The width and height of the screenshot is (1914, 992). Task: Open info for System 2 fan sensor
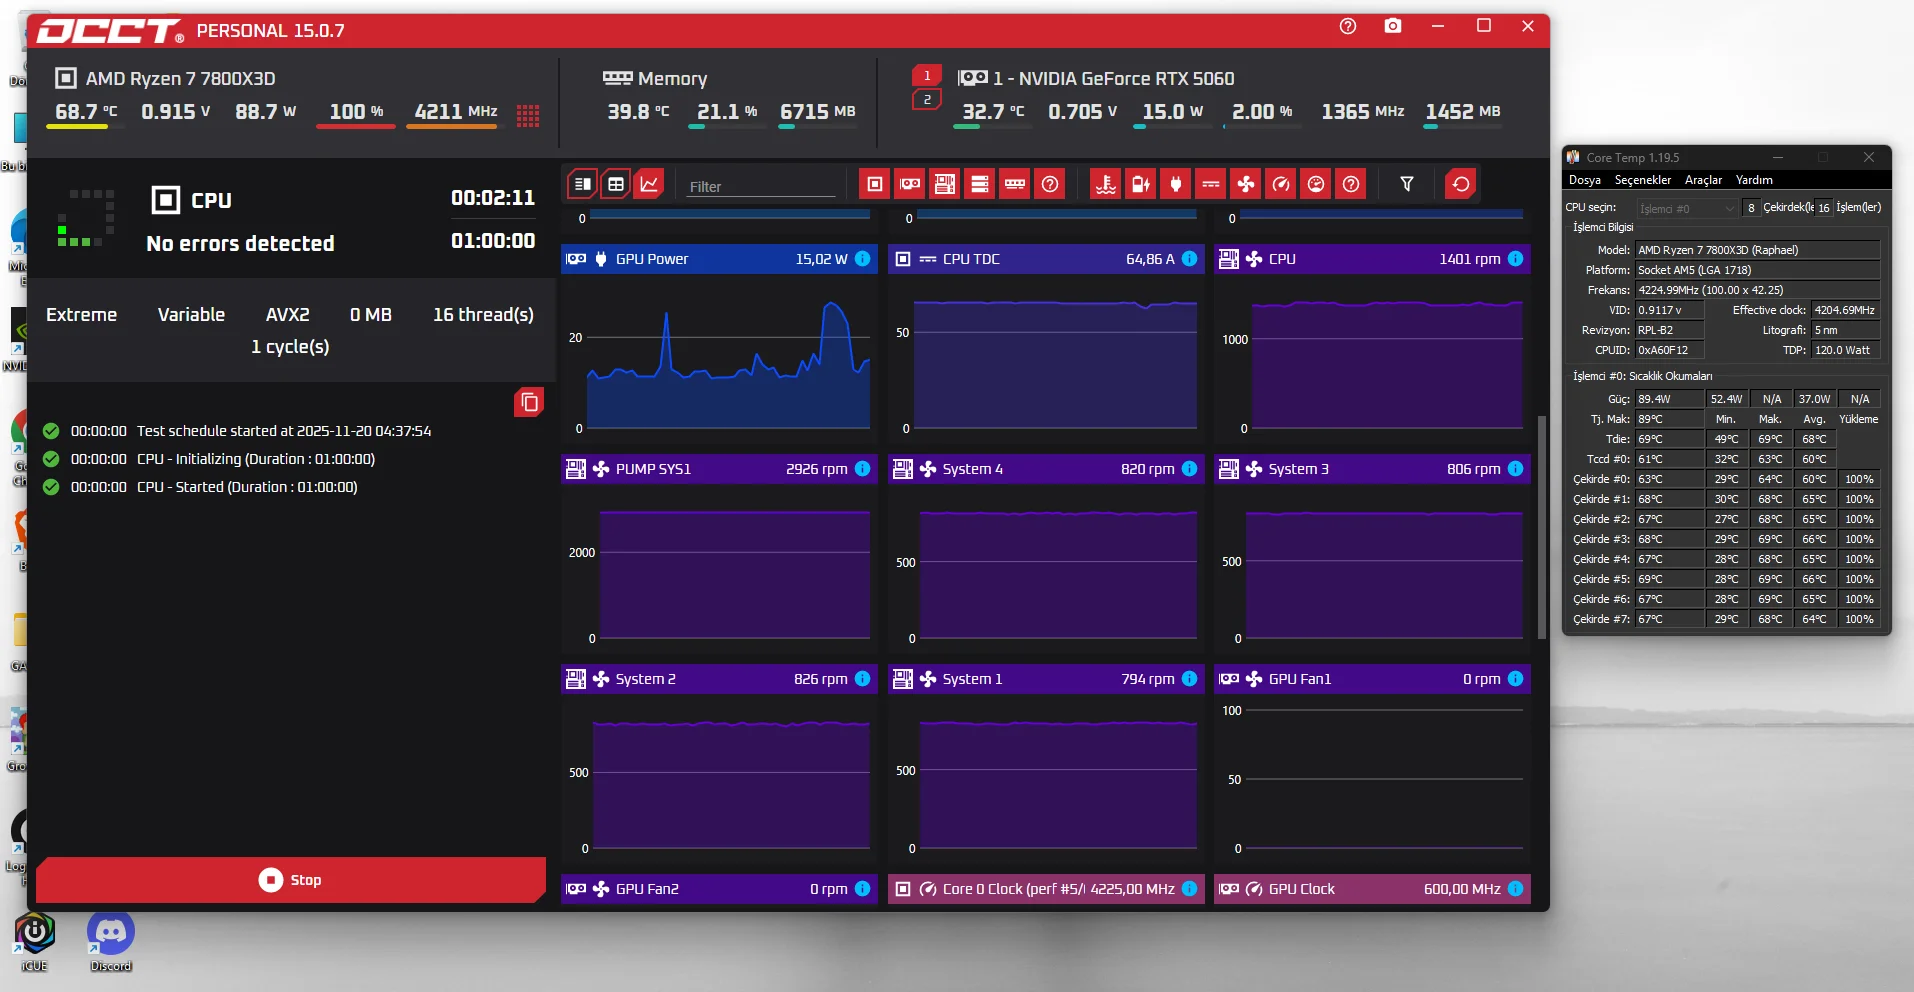(x=863, y=679)
